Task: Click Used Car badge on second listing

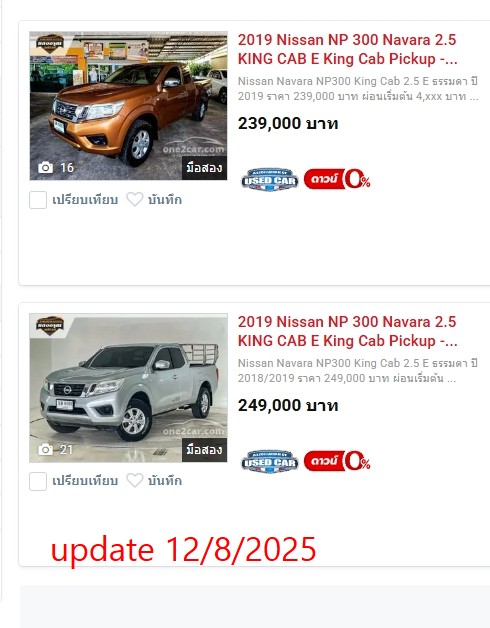Action: (270, 461)
